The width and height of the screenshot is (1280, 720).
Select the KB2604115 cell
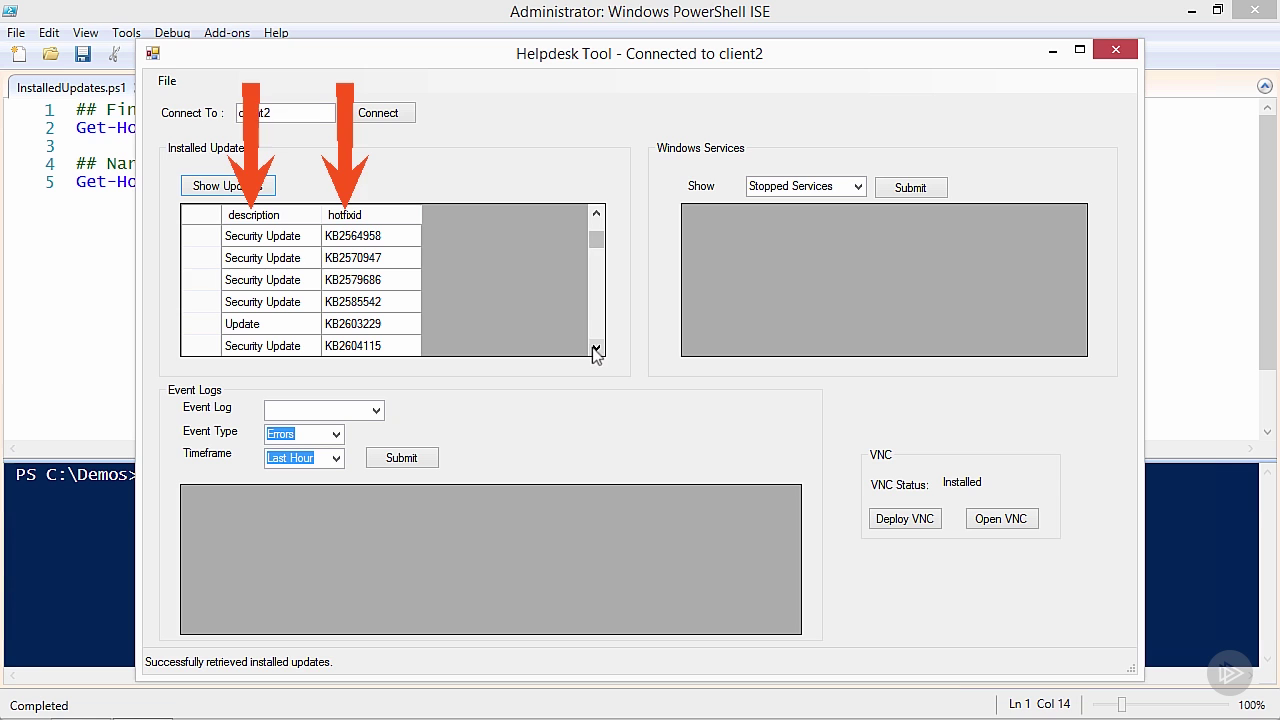click(x=372, y=346)
